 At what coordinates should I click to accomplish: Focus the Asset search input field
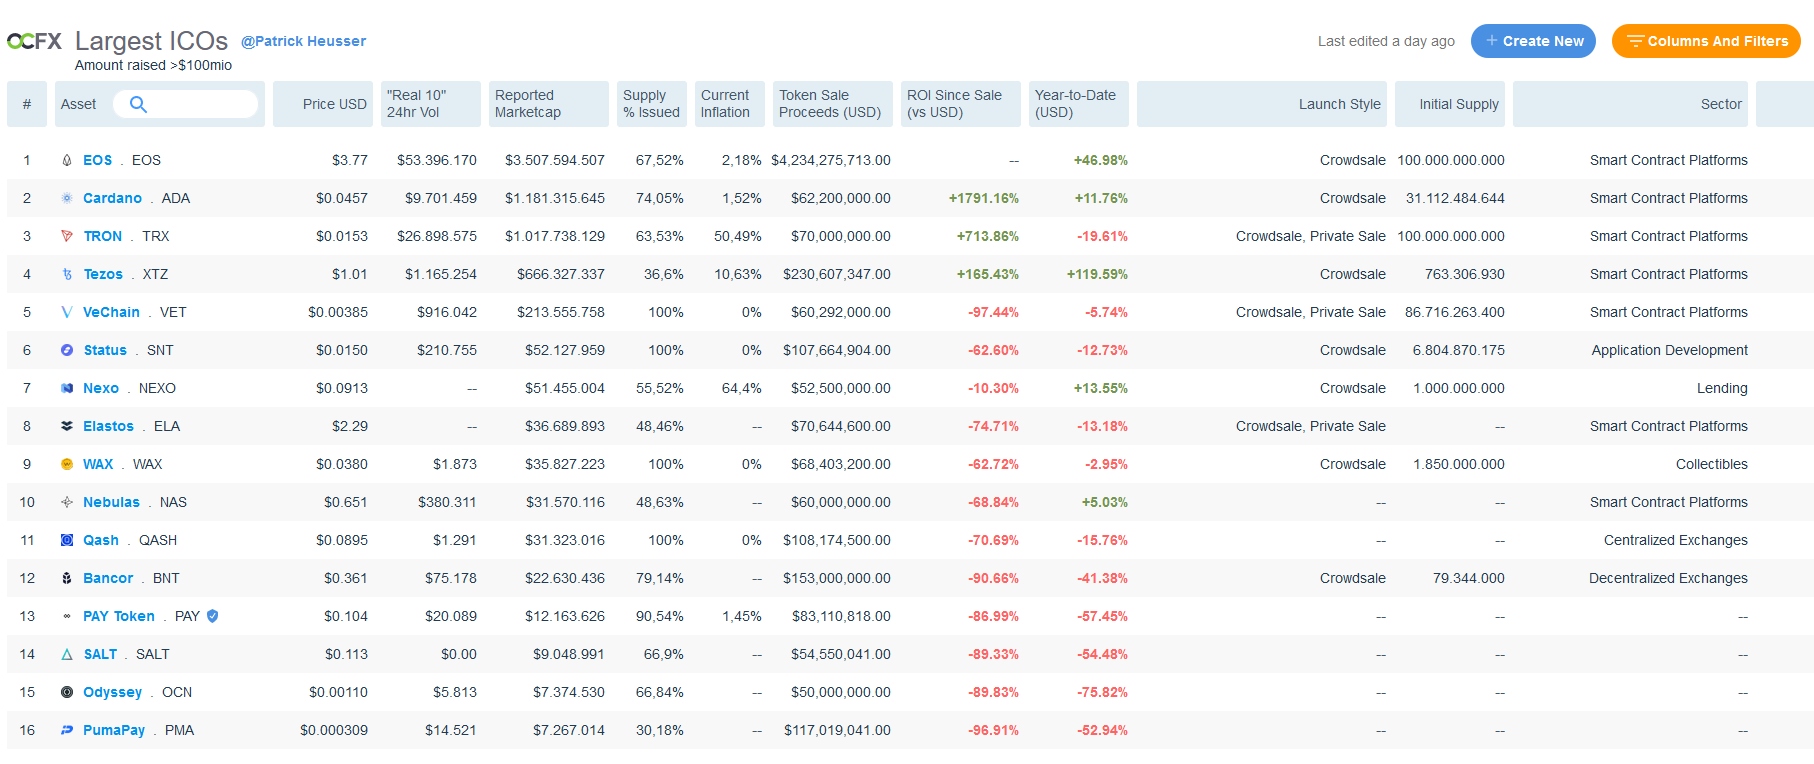[x=200, y=104]
